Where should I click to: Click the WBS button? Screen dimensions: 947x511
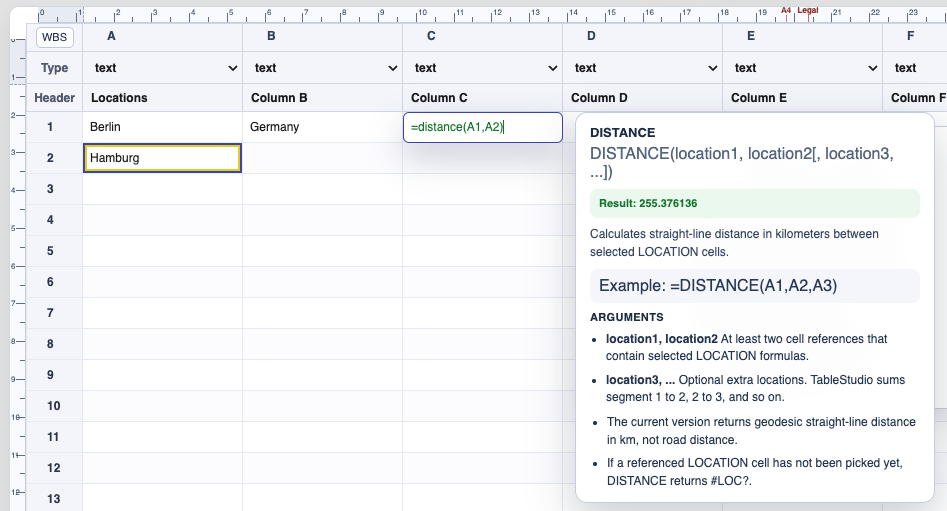pyautogui.click(x=54, y=37)
